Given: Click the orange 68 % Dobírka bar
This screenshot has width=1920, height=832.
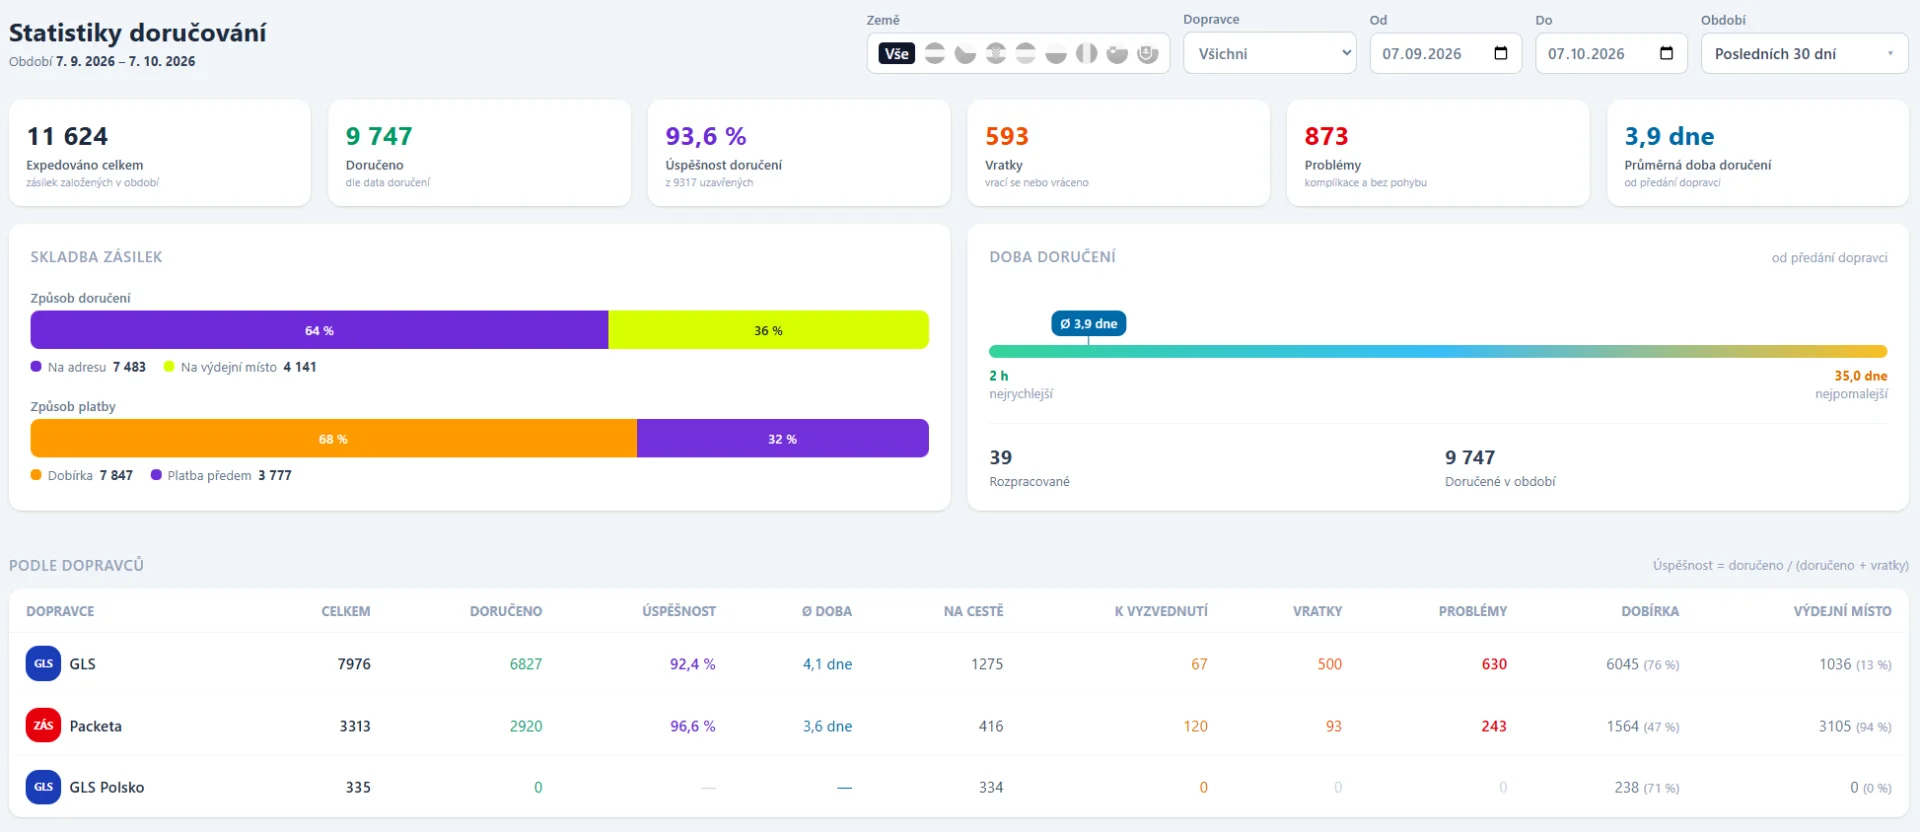Looking at the screenshot, I should click(333, 438).
